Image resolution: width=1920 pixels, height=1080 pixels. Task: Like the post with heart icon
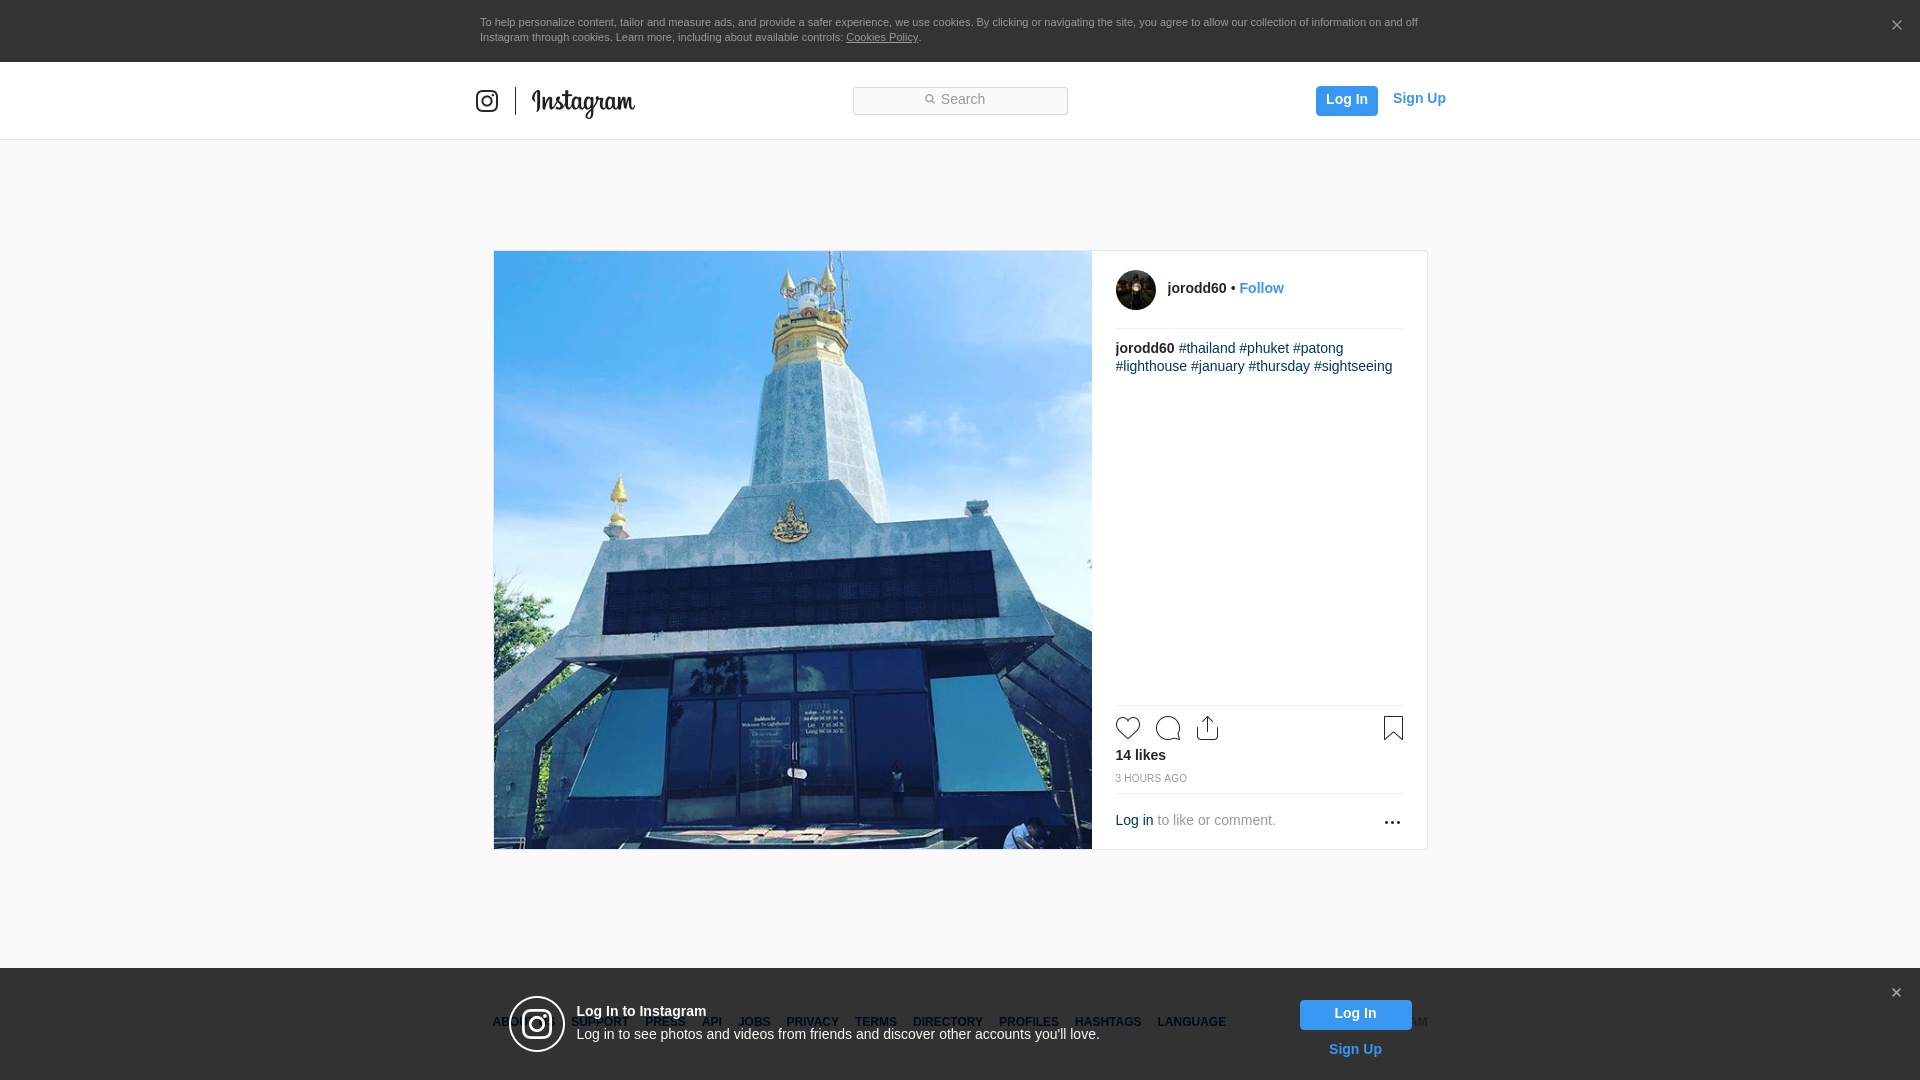1128,728
